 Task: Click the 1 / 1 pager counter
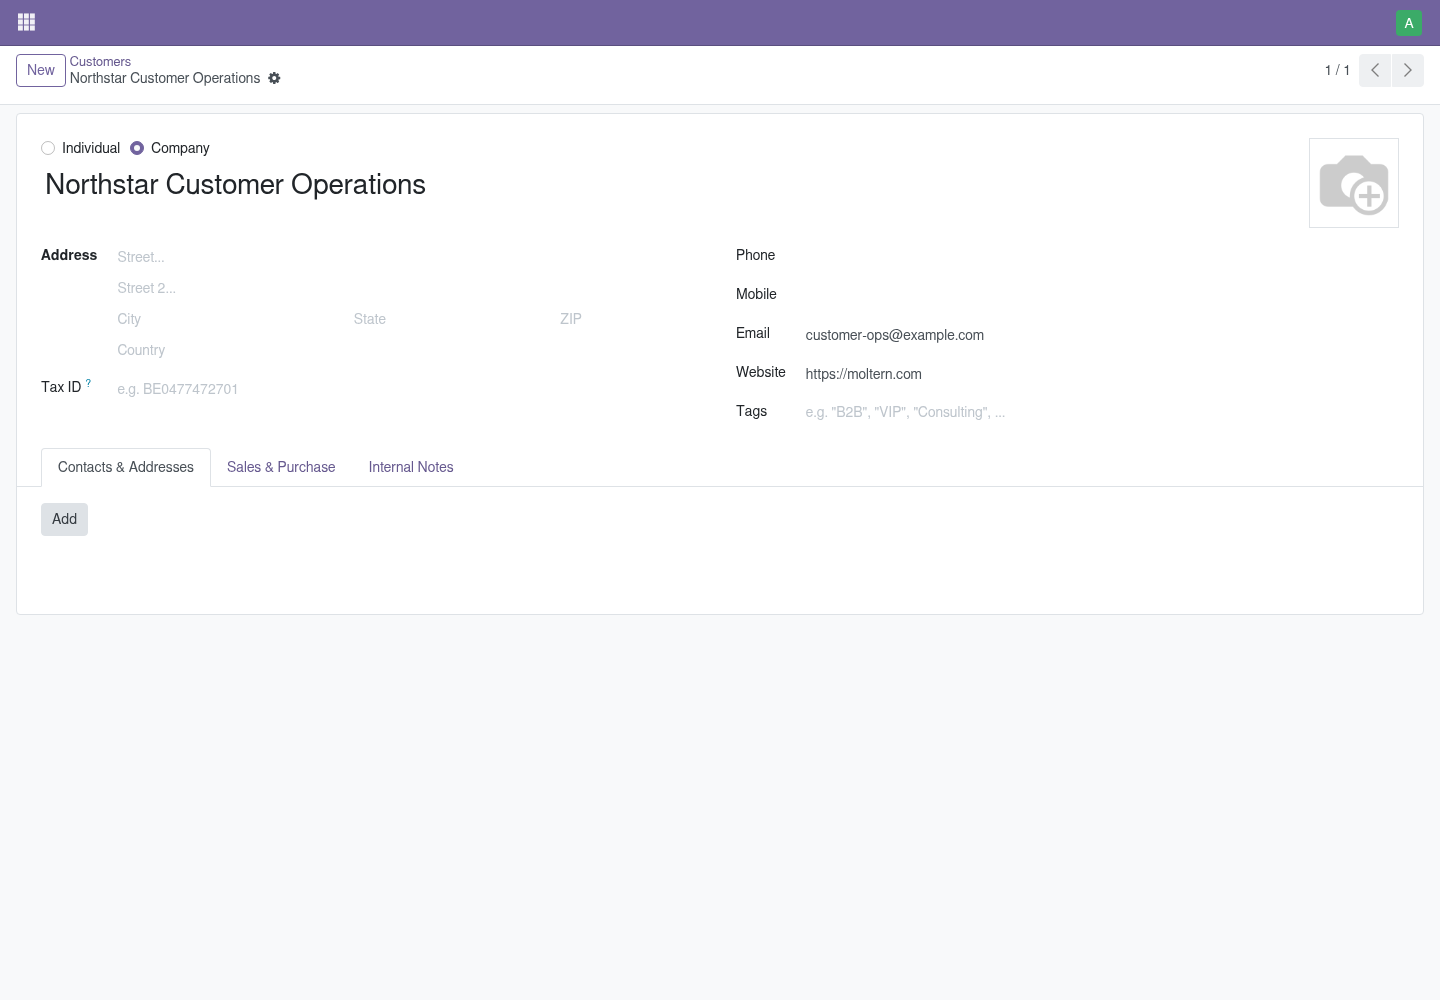[x=1337, y=70]
